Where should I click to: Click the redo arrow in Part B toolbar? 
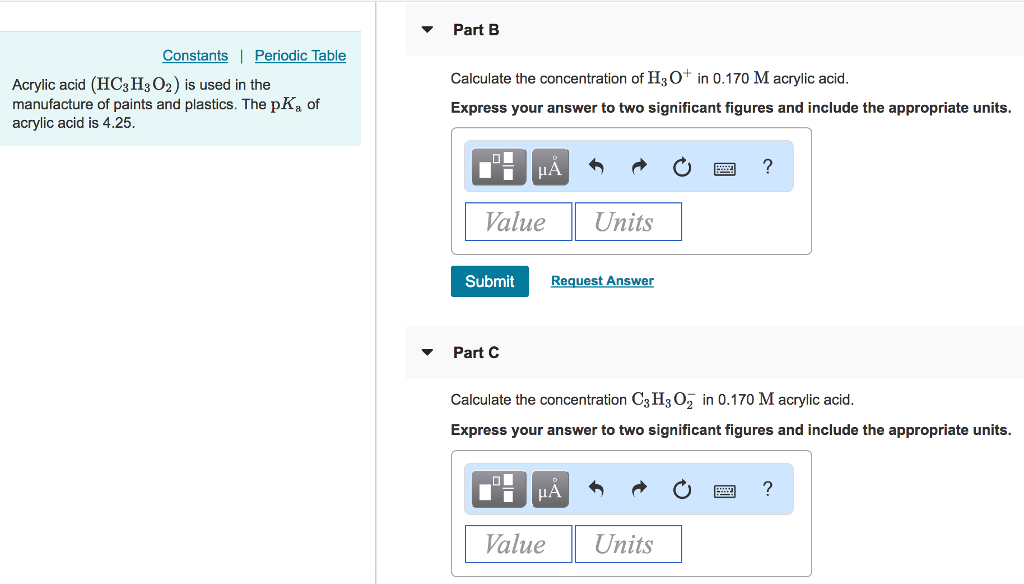638,166
